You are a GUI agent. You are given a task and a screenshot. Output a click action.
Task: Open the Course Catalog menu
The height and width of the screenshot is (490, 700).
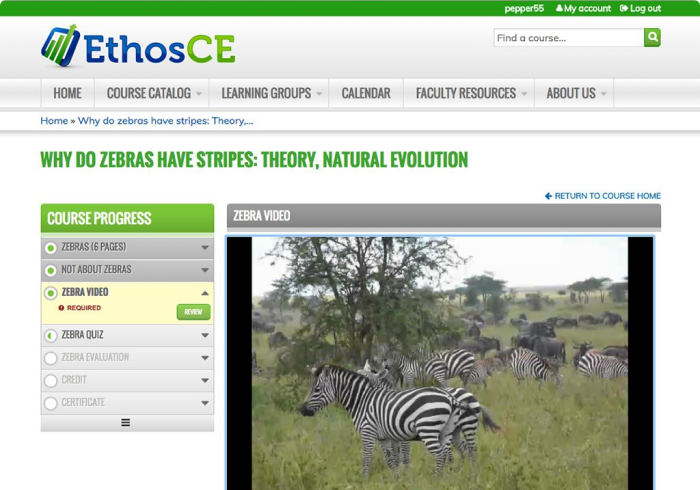click(149, 93)
